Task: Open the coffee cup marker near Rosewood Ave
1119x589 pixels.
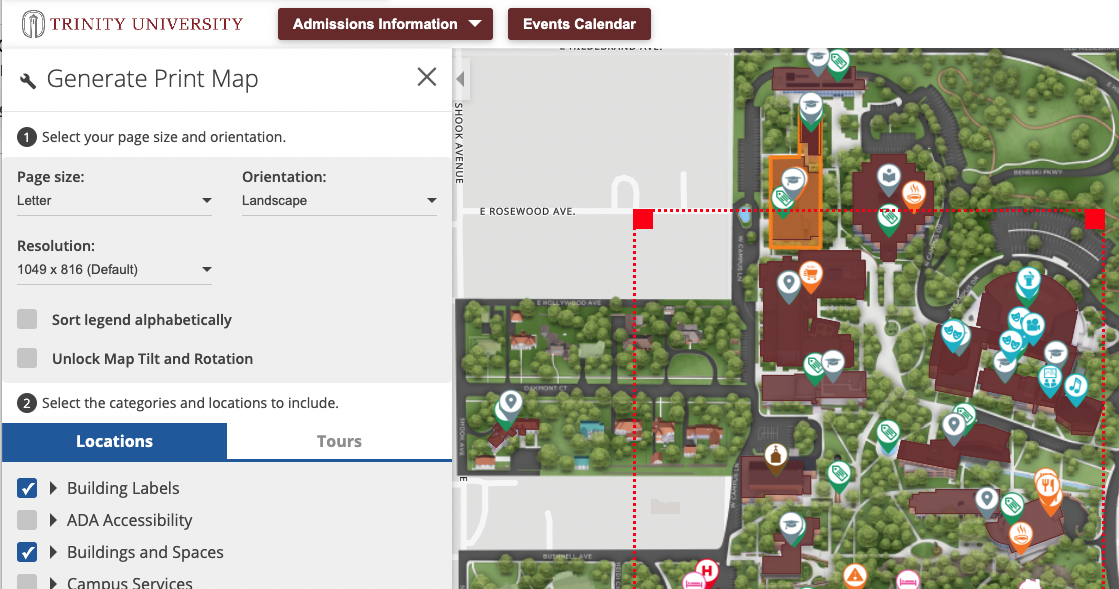Action: [x=914, y=193]
